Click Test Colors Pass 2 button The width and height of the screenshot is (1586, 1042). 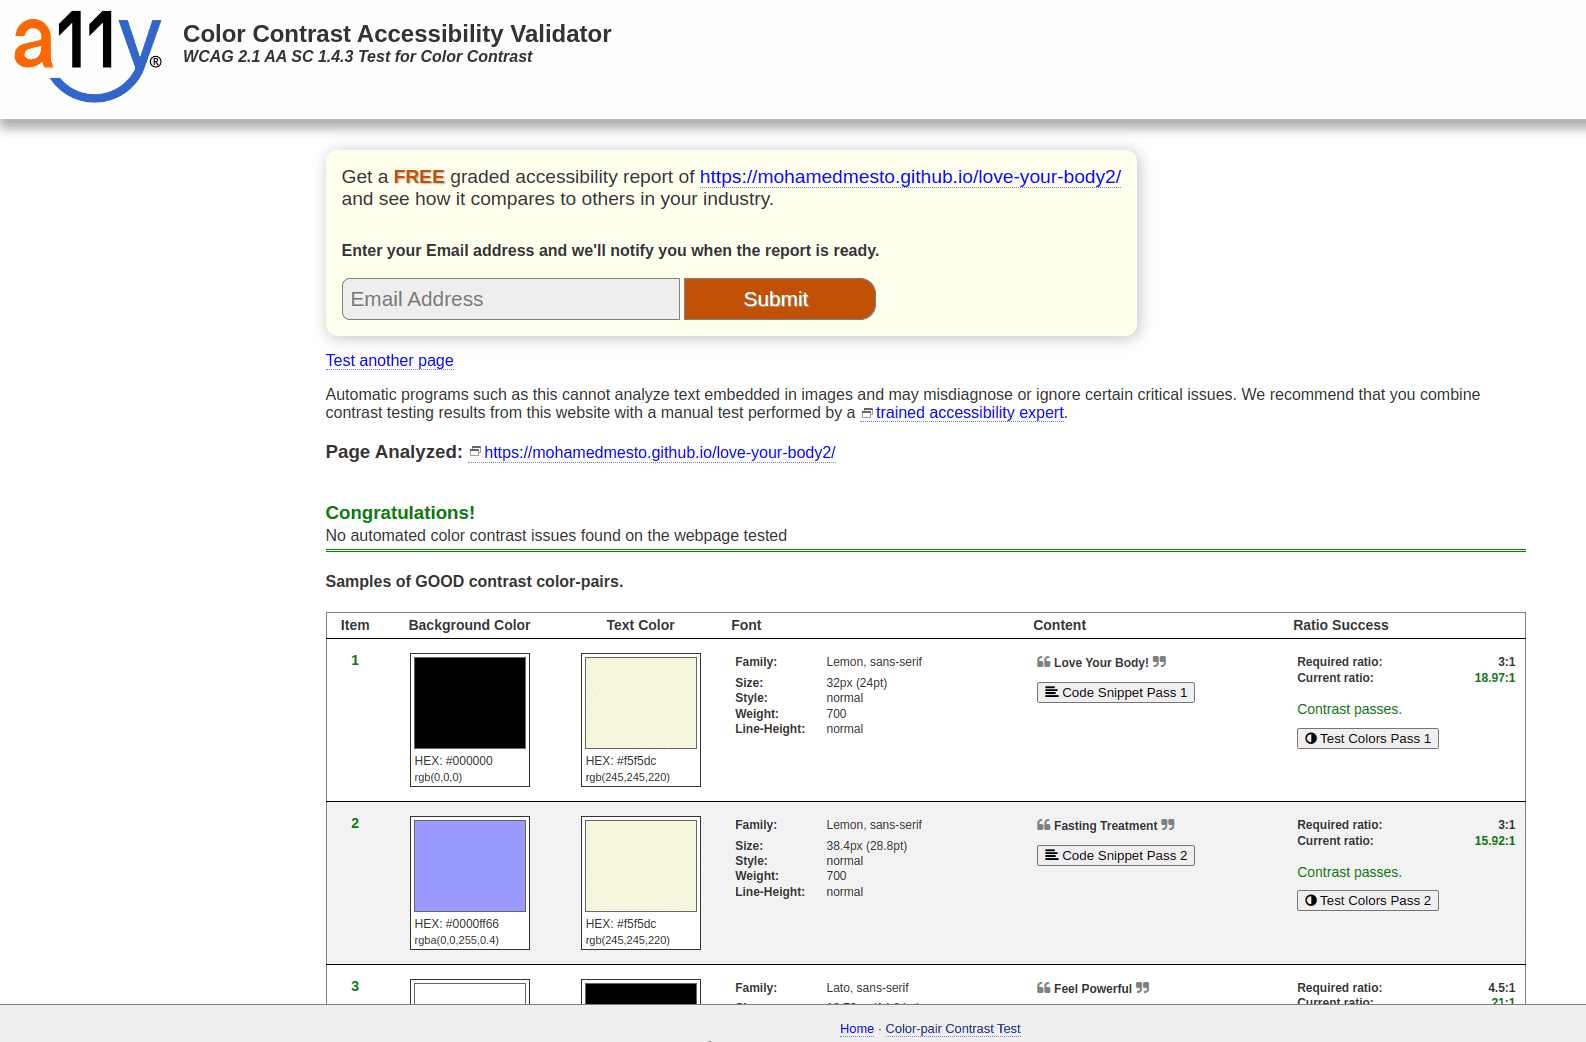point(1368,900)
